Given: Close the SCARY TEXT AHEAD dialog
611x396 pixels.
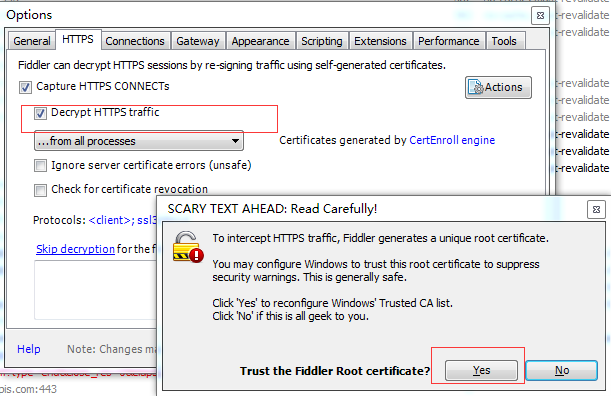Looking at the screenshot, I should coord(596,210).
